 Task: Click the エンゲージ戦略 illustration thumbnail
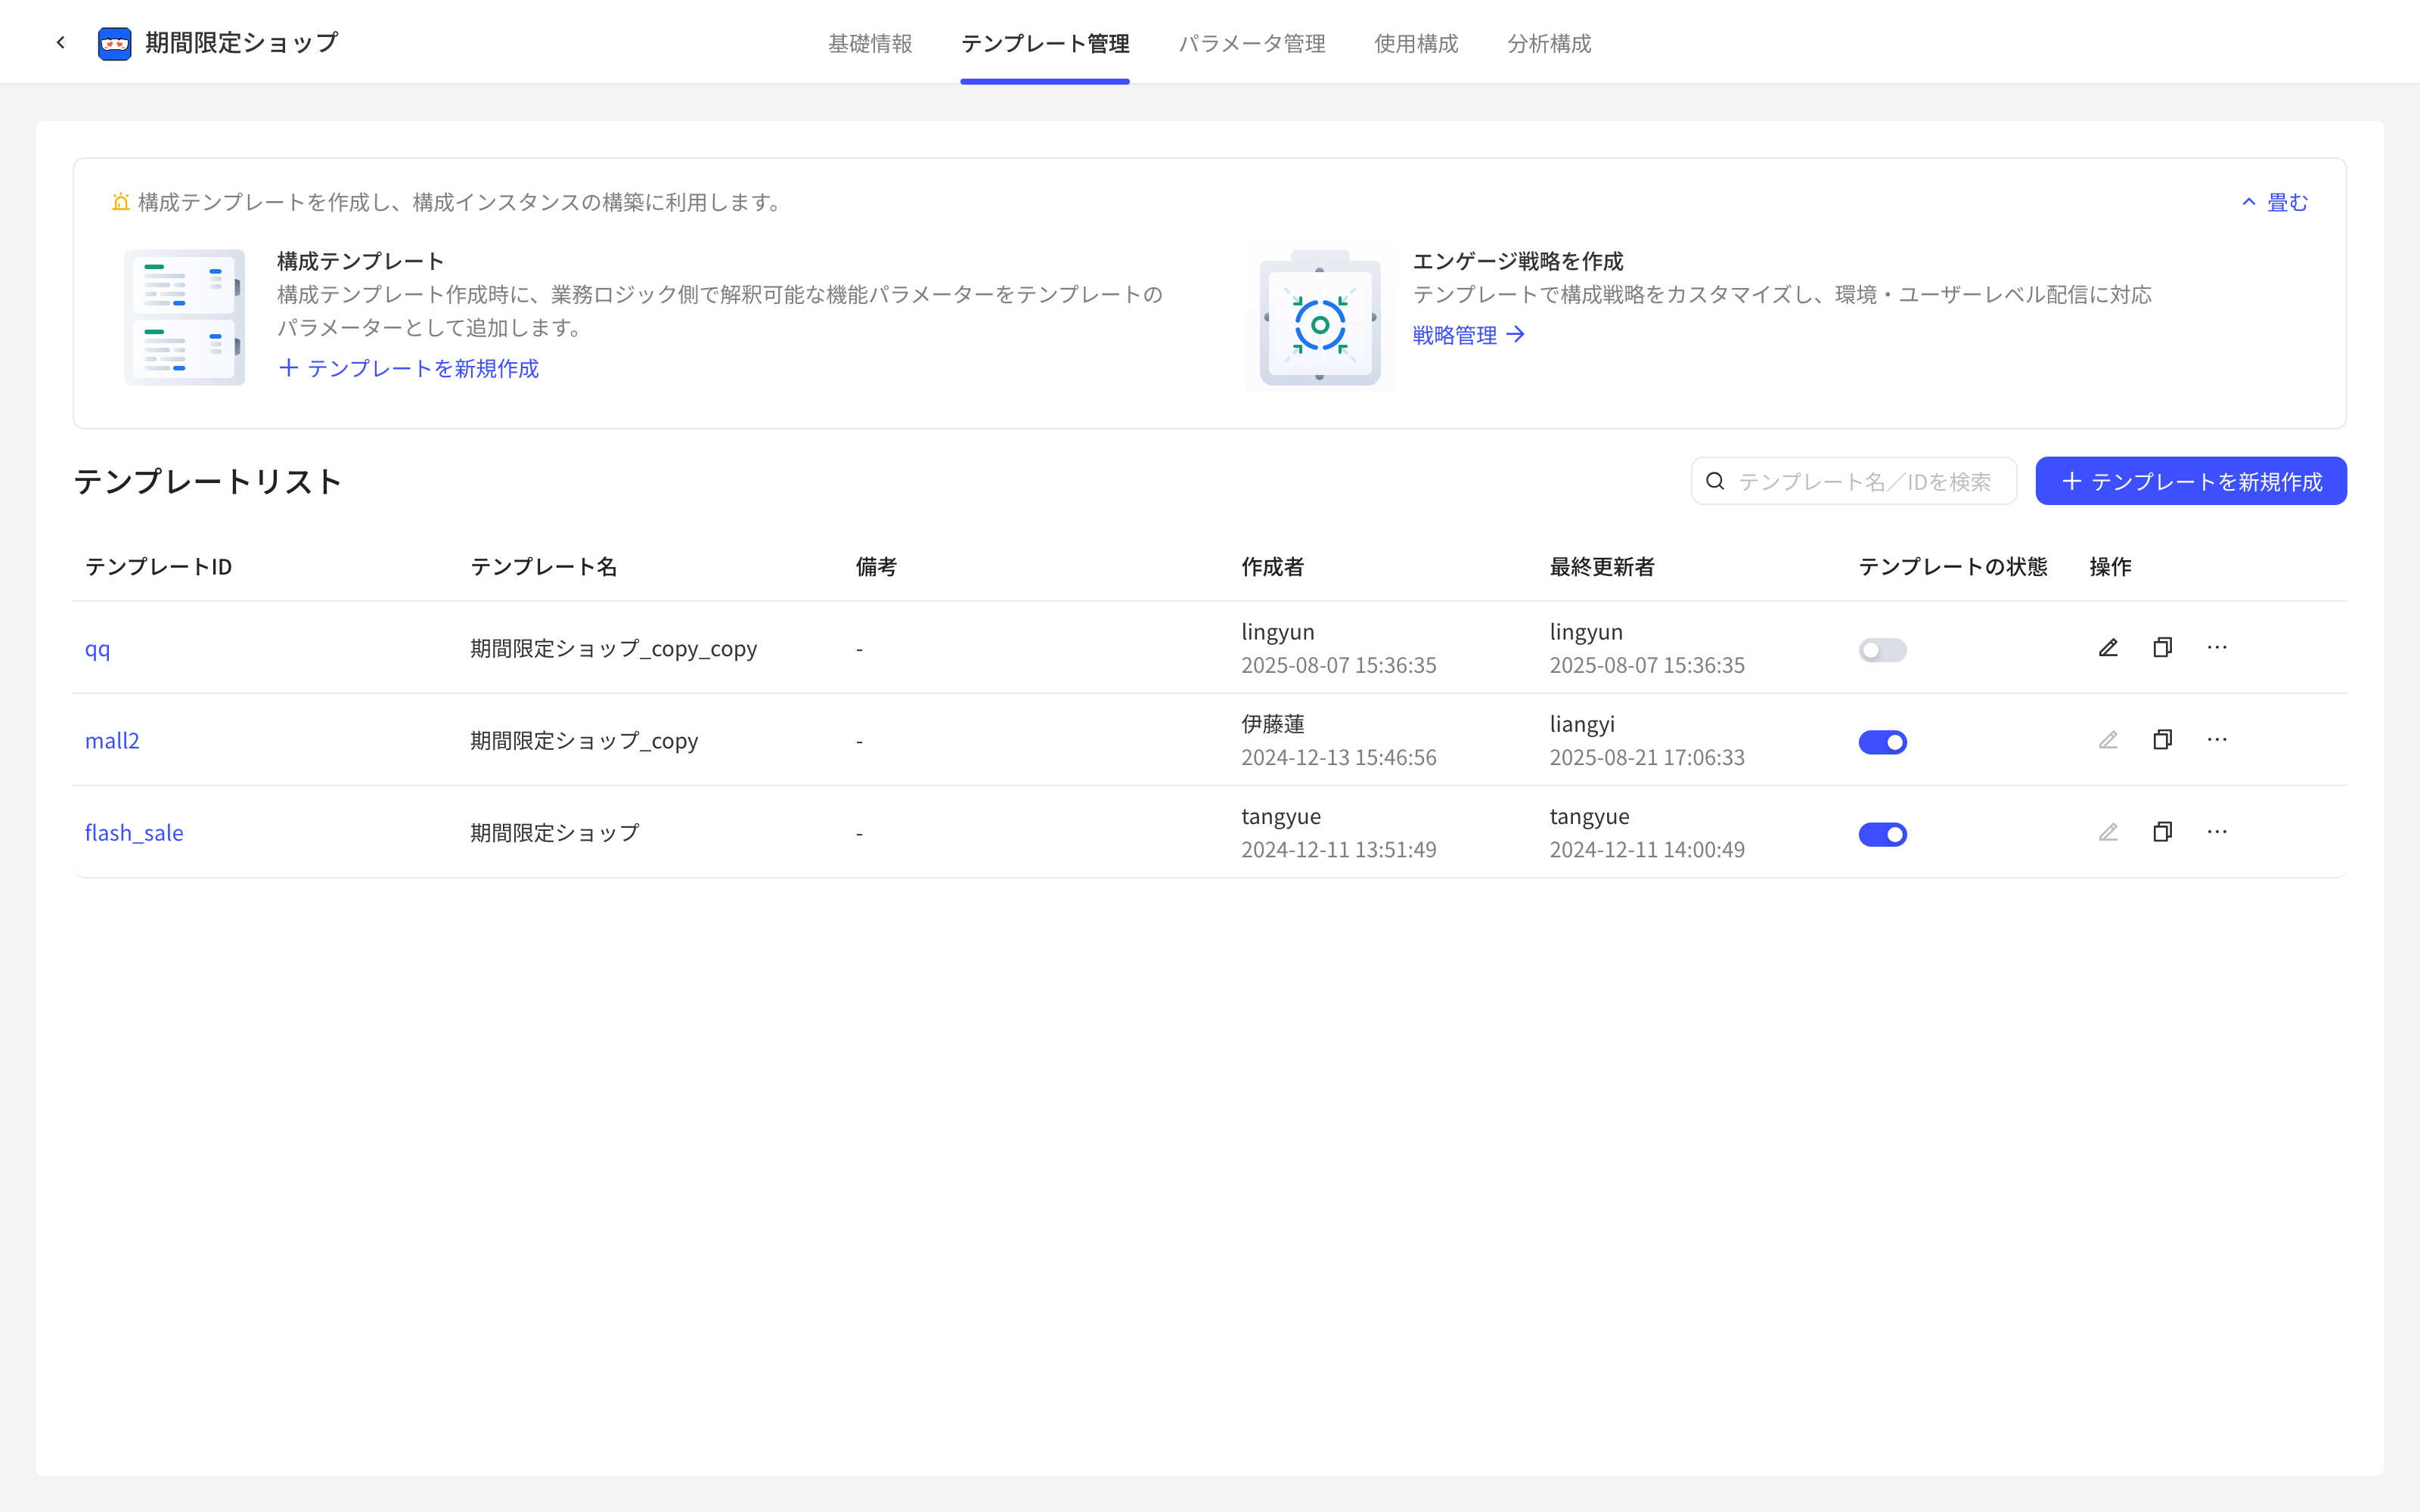point(1320,317)
